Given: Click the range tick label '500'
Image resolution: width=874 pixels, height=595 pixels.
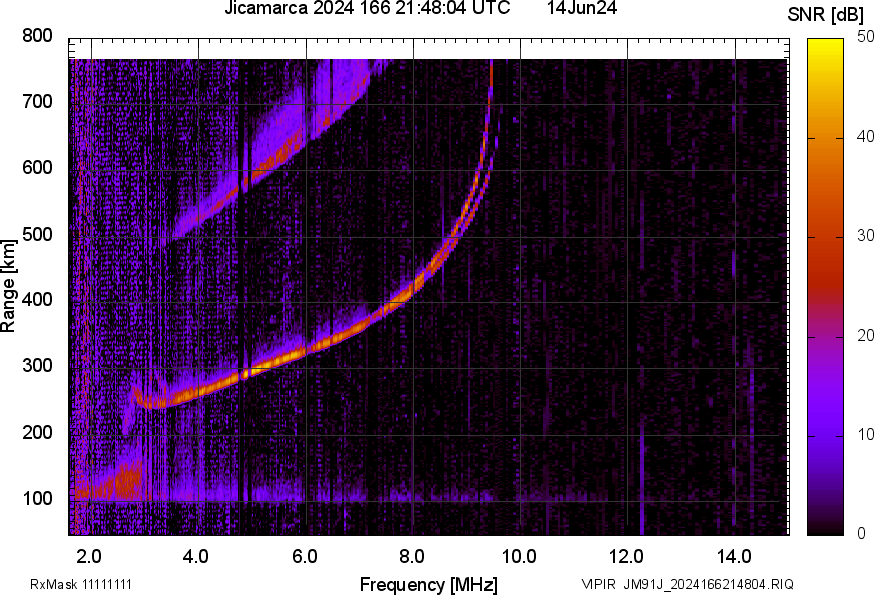Looking at the screenshot, I should (37, 234).
